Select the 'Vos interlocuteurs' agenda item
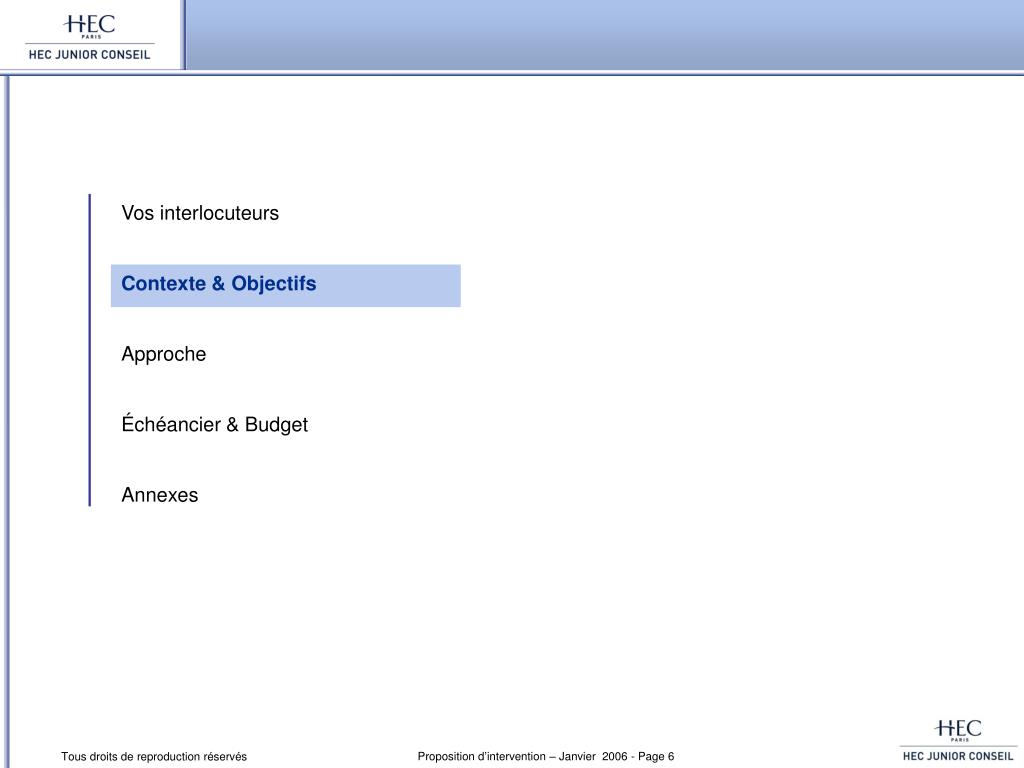This screenshot has width=1024, height=768. click(200, 213)
